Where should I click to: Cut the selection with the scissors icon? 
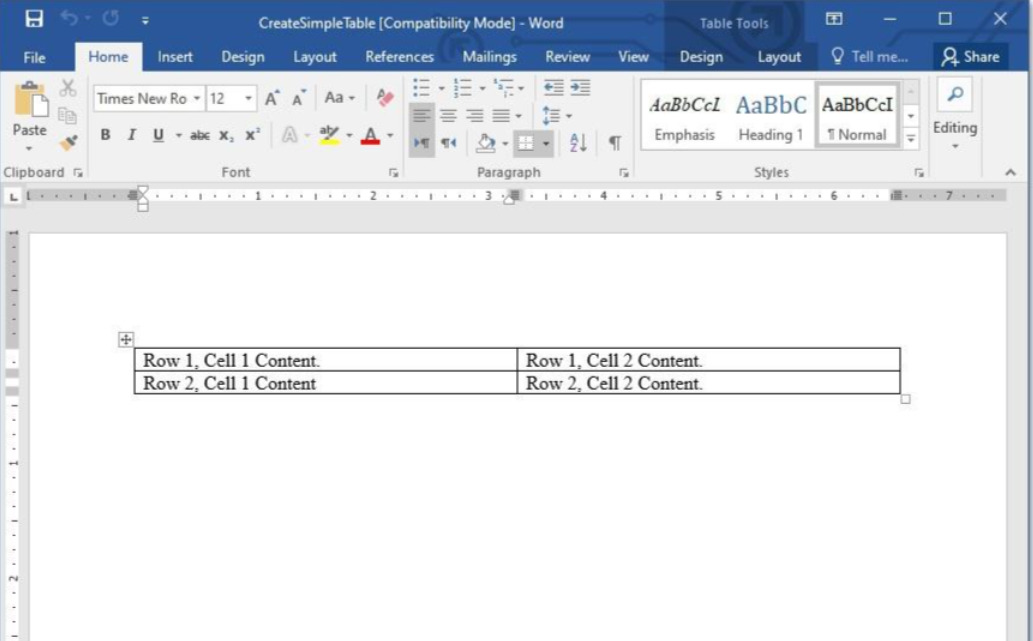68,88
